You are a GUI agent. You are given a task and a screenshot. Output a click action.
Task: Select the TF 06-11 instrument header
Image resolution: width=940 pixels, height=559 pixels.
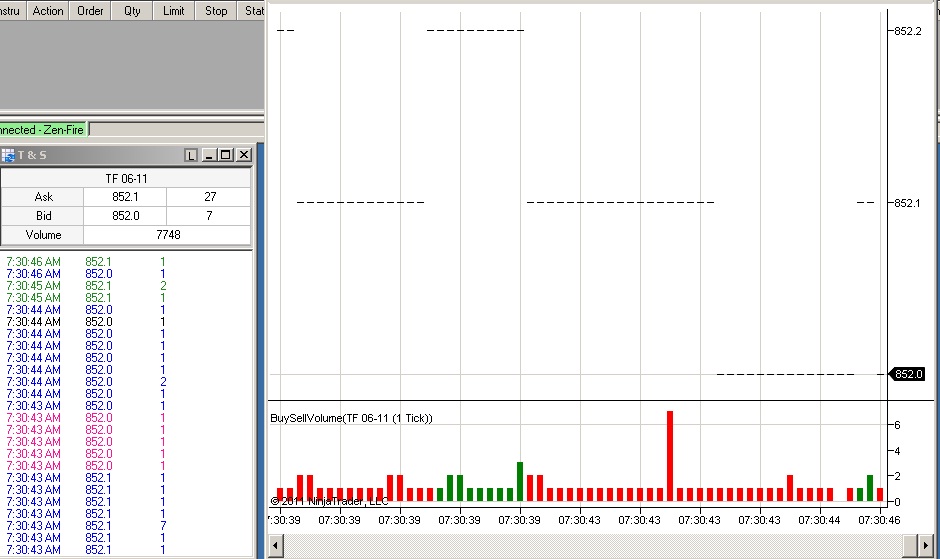(x=126, y=179)
